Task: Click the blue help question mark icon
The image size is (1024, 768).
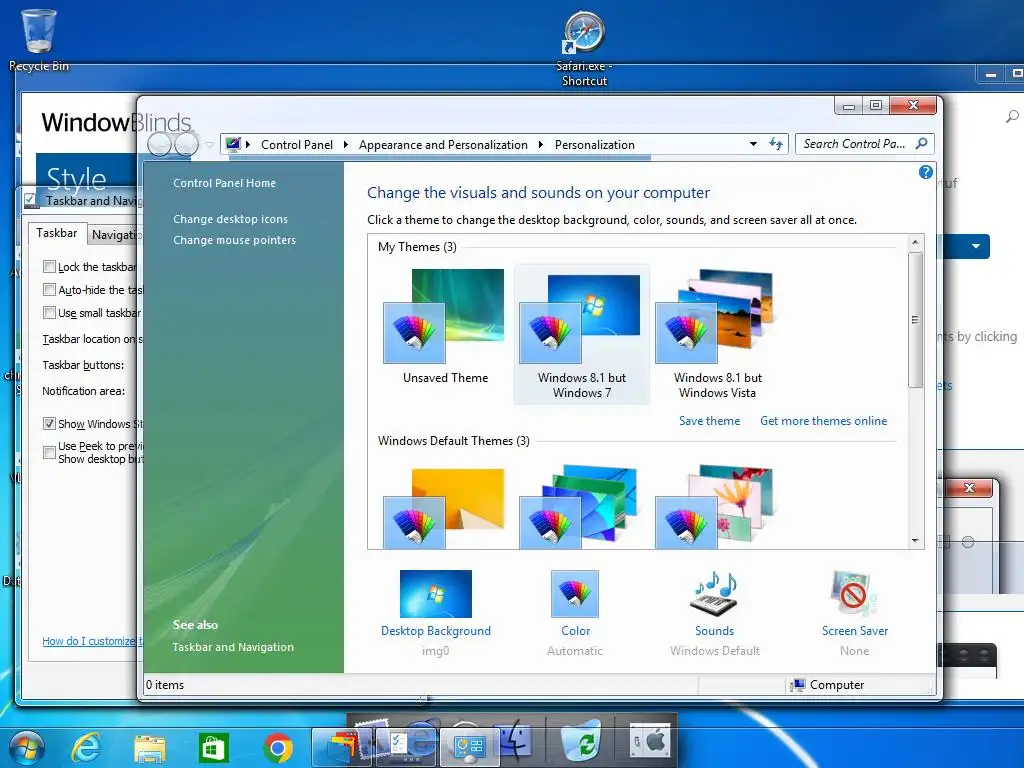Action: pos(925,172)
